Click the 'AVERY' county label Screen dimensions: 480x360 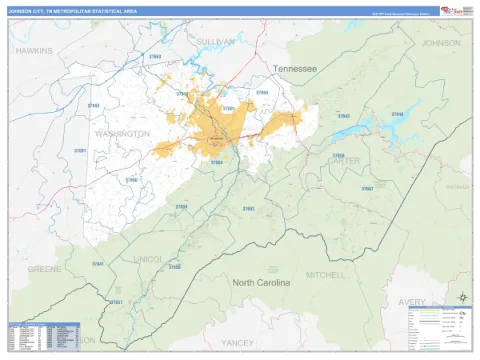coord(412,302)
